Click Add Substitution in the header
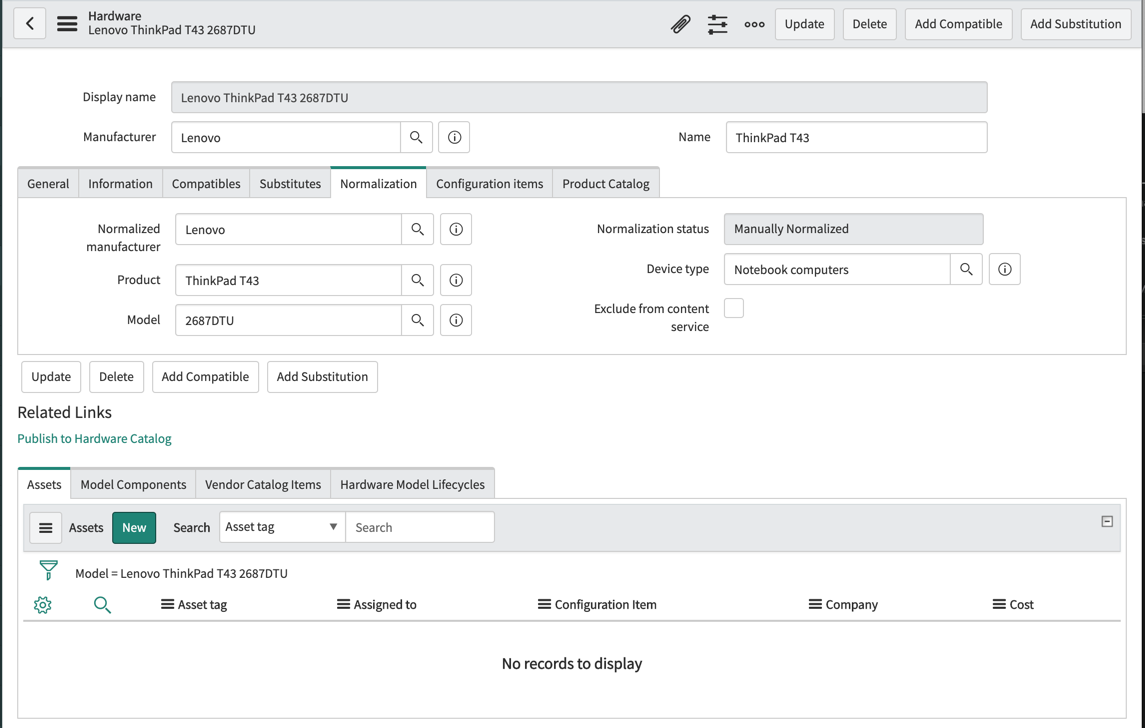 click(1076, 24)
